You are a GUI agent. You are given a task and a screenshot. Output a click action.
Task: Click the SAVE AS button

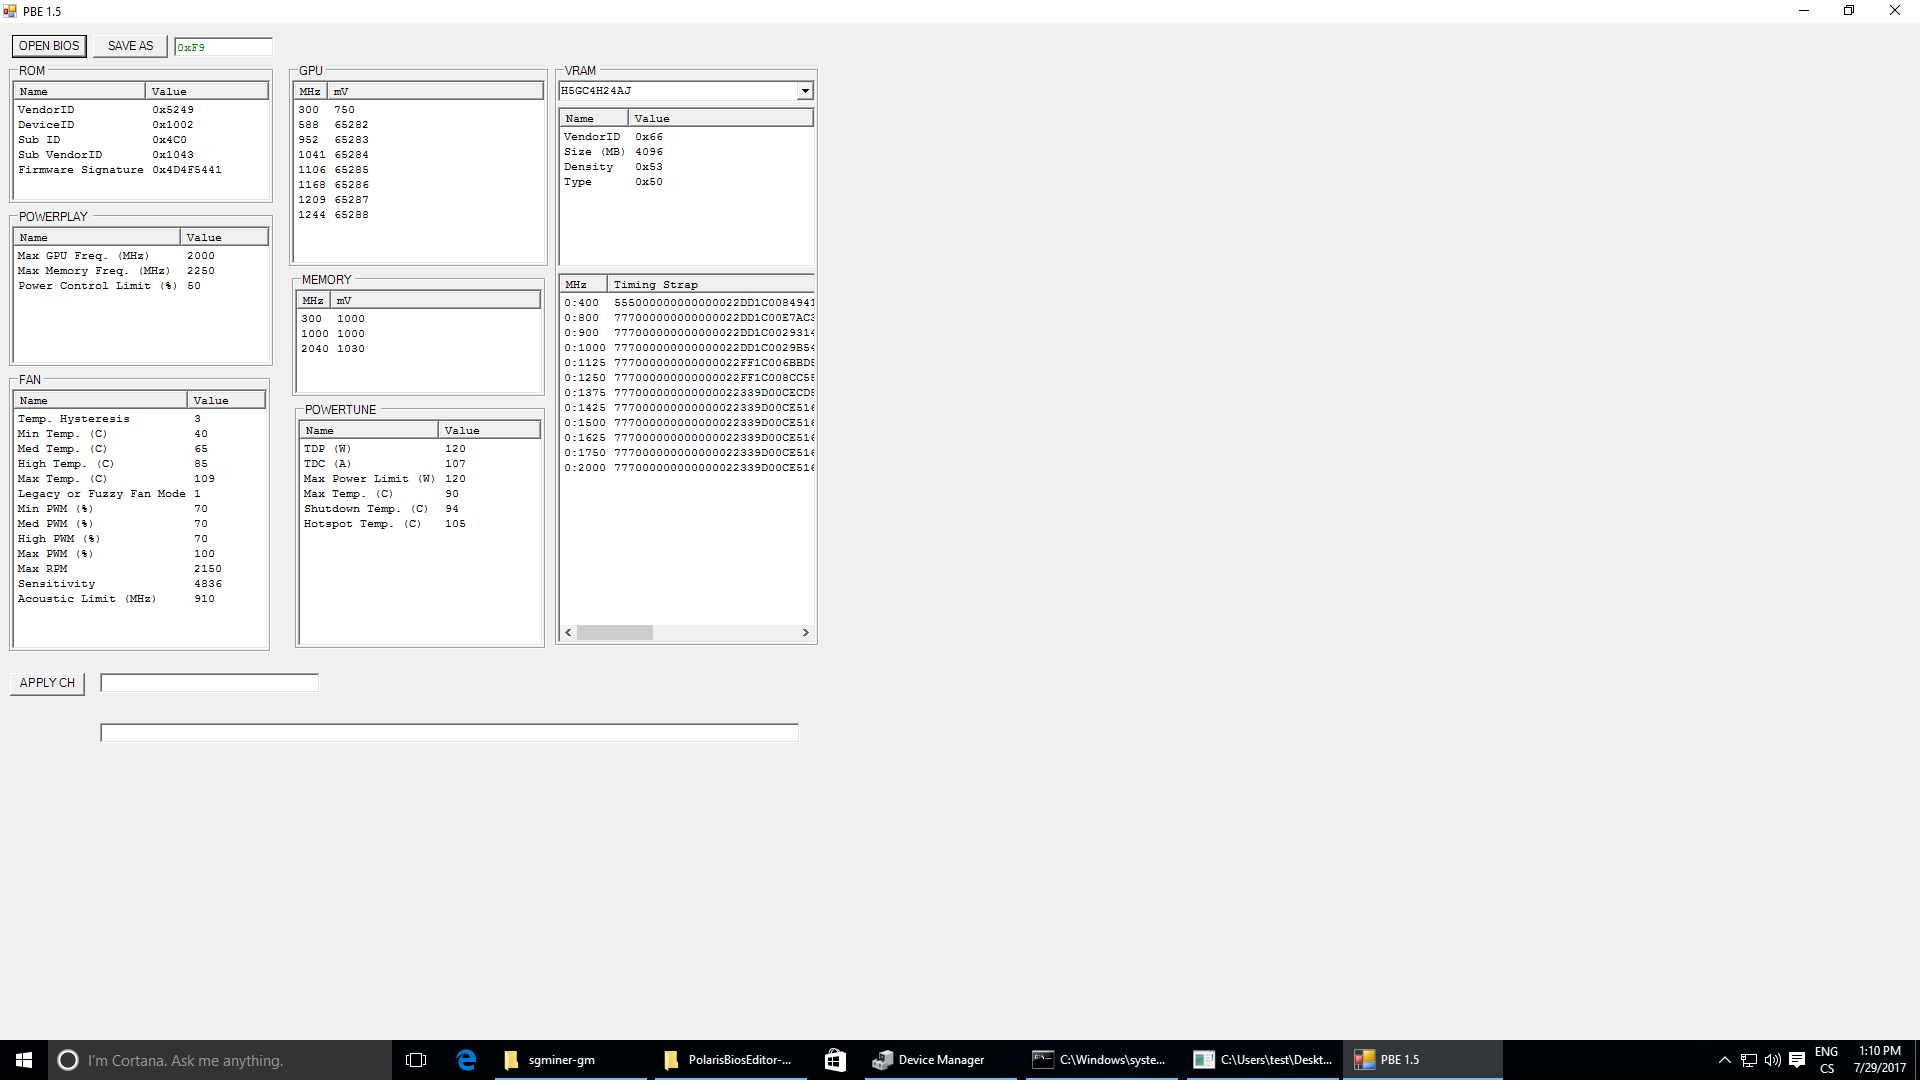point(130,46)
